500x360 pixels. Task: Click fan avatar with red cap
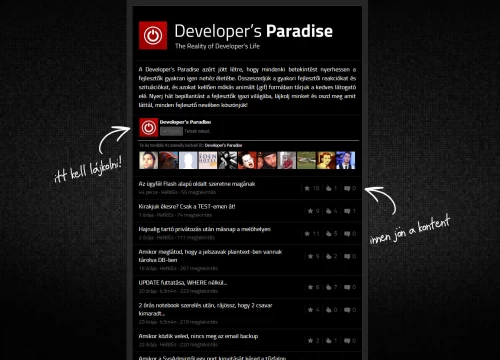[x=168, y=160]
